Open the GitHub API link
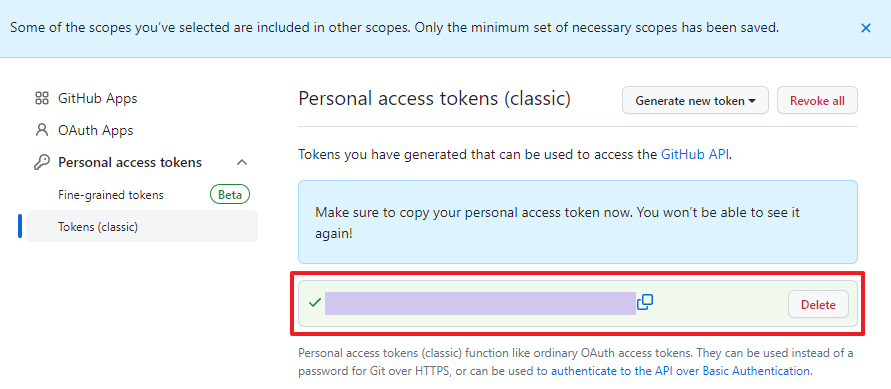891x389 pixels. (x=695, y=154)
